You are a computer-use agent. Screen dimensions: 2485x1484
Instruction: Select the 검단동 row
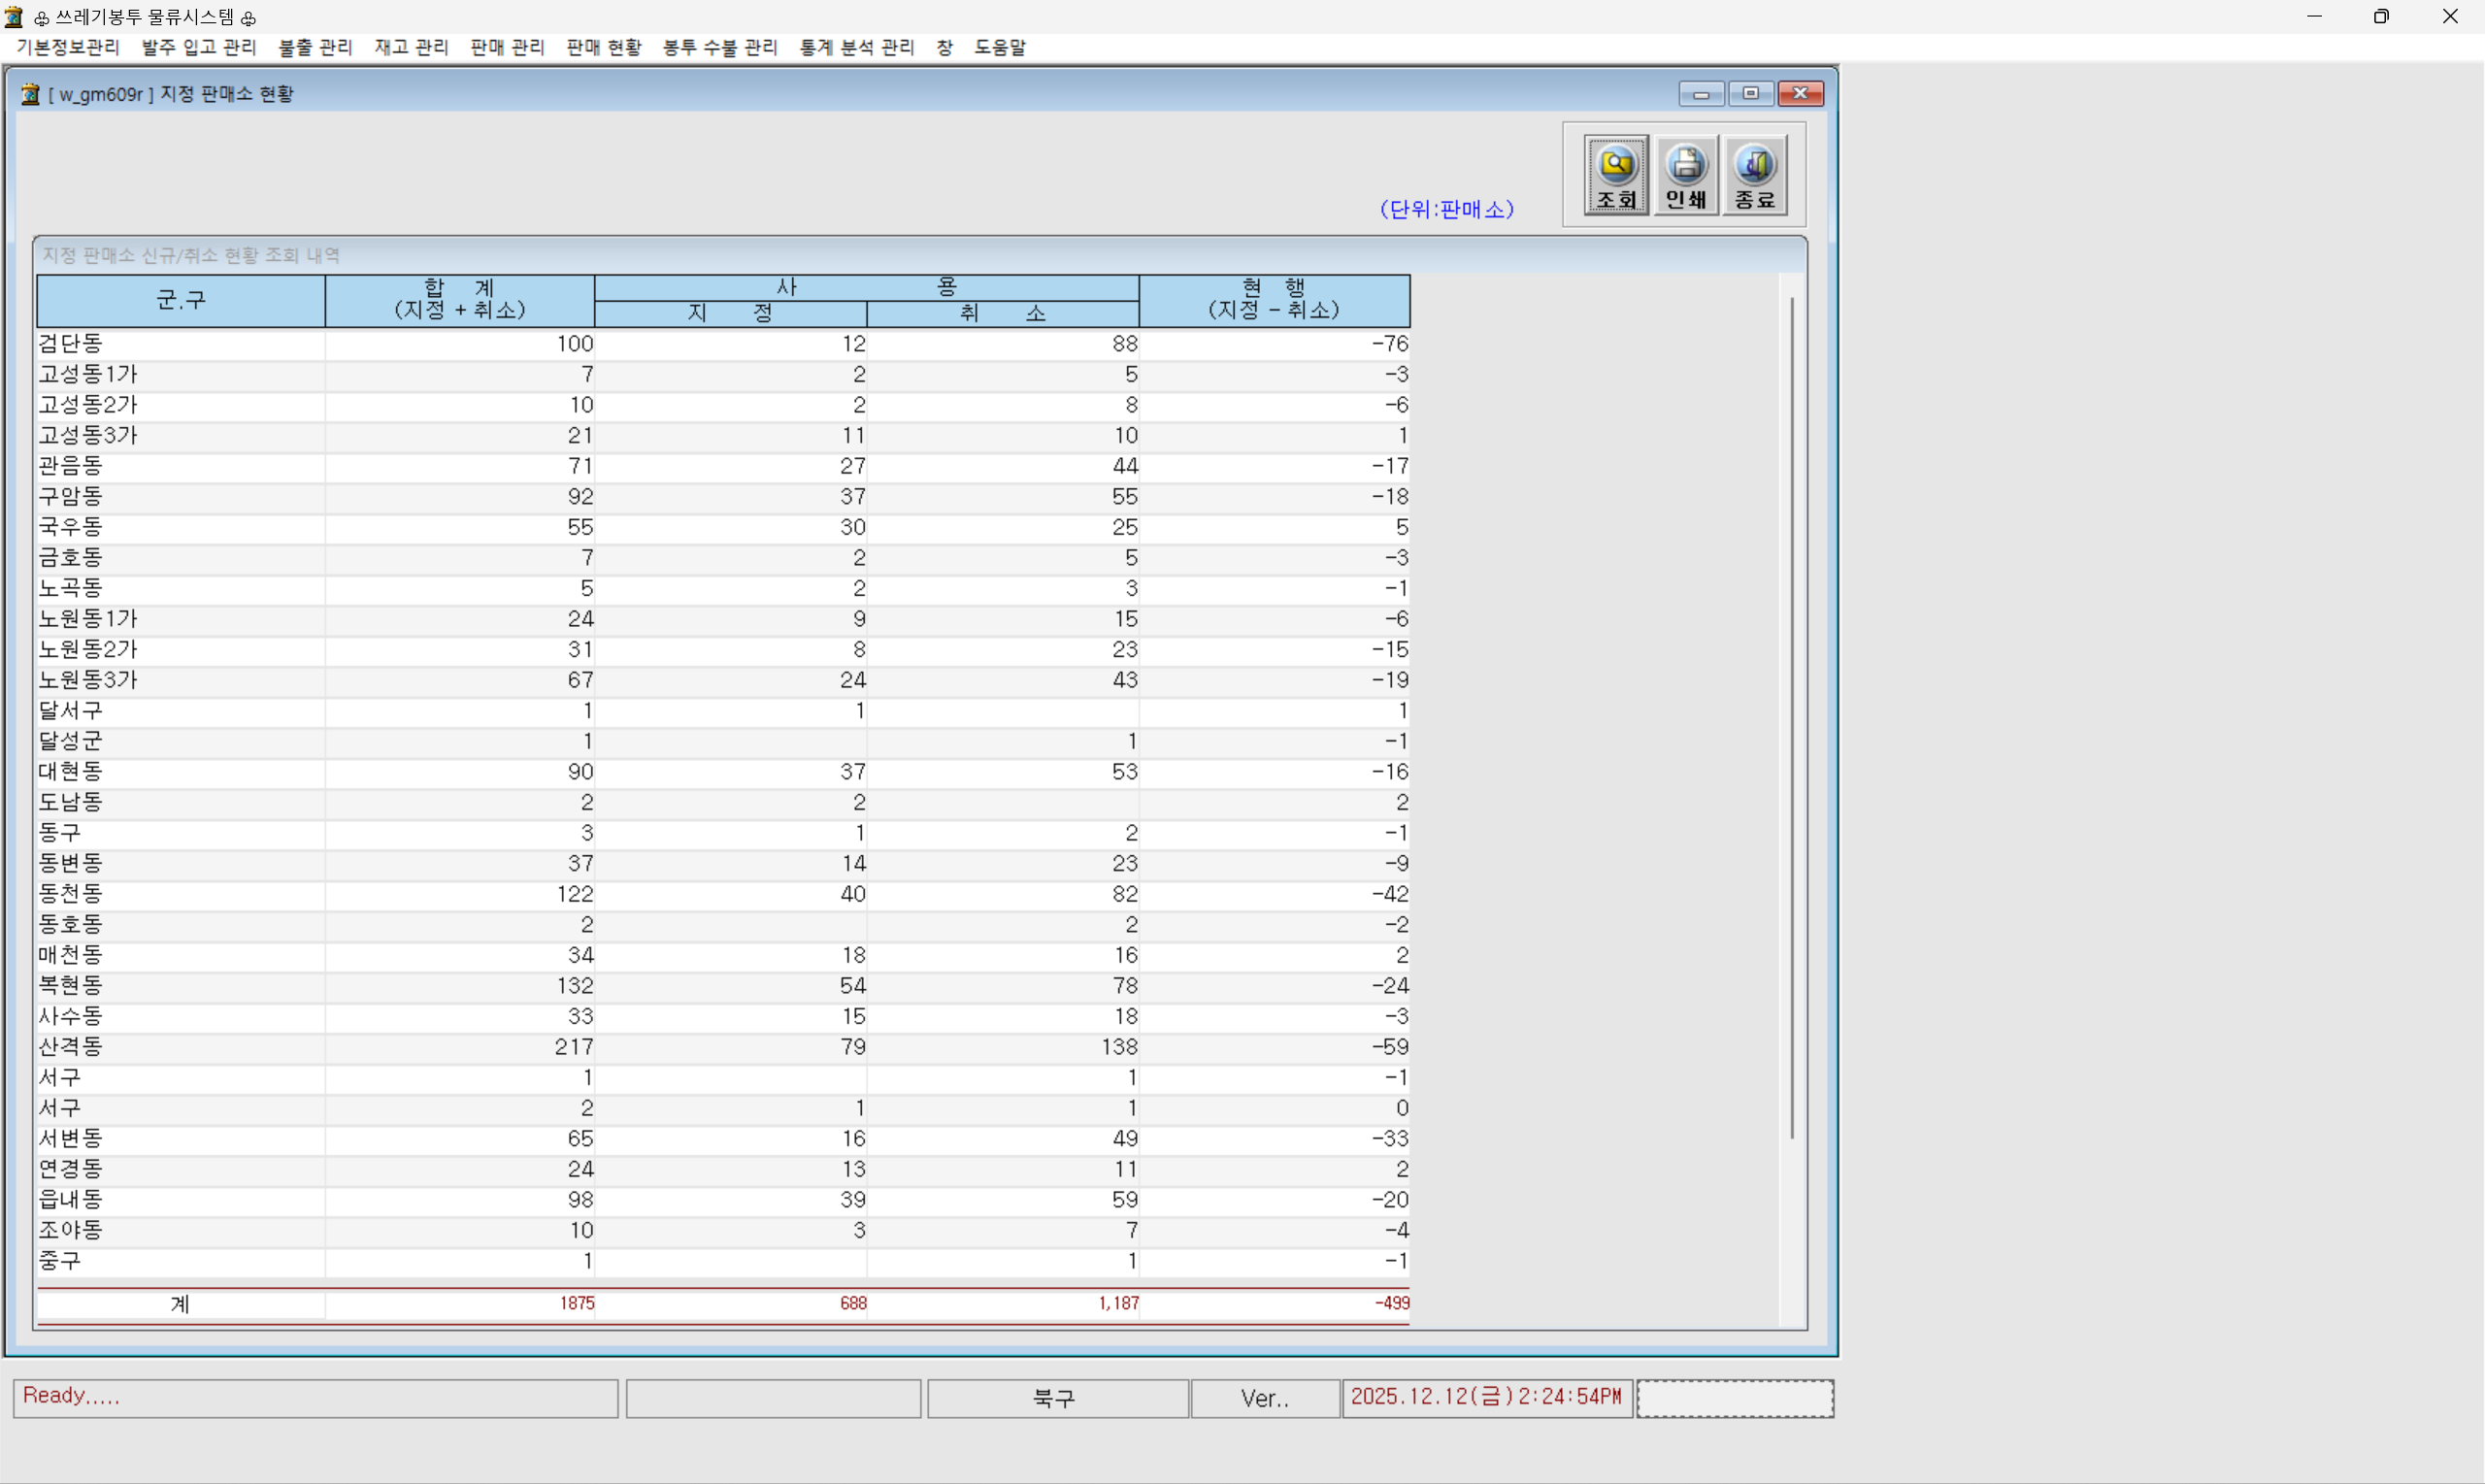click(723, 344)
